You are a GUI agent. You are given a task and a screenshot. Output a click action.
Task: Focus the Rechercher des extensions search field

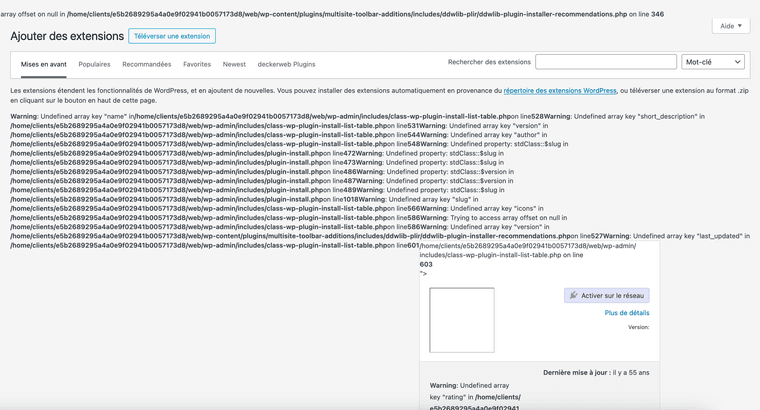605,62
